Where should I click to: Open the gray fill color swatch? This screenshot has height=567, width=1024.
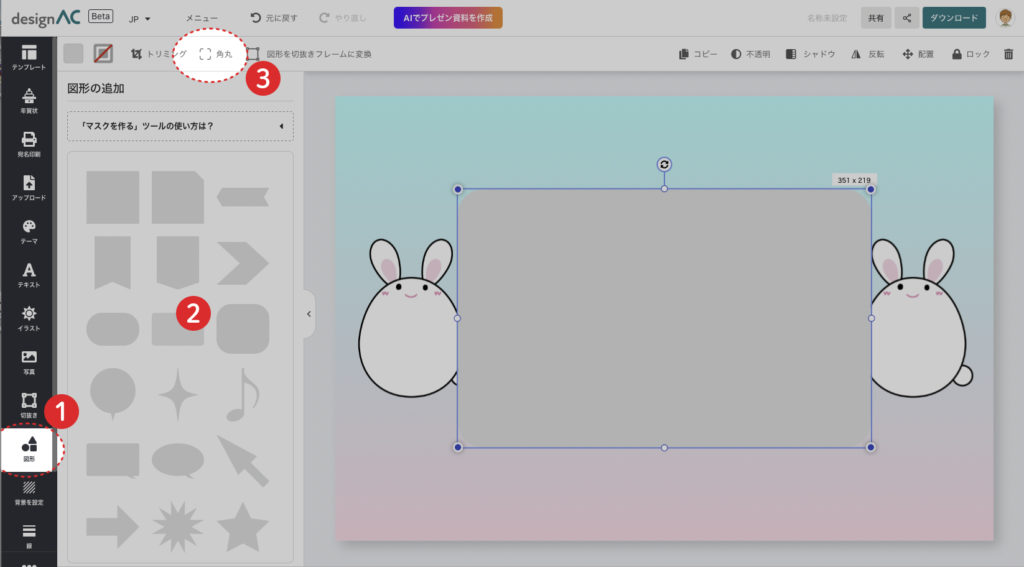pos(73,54)
